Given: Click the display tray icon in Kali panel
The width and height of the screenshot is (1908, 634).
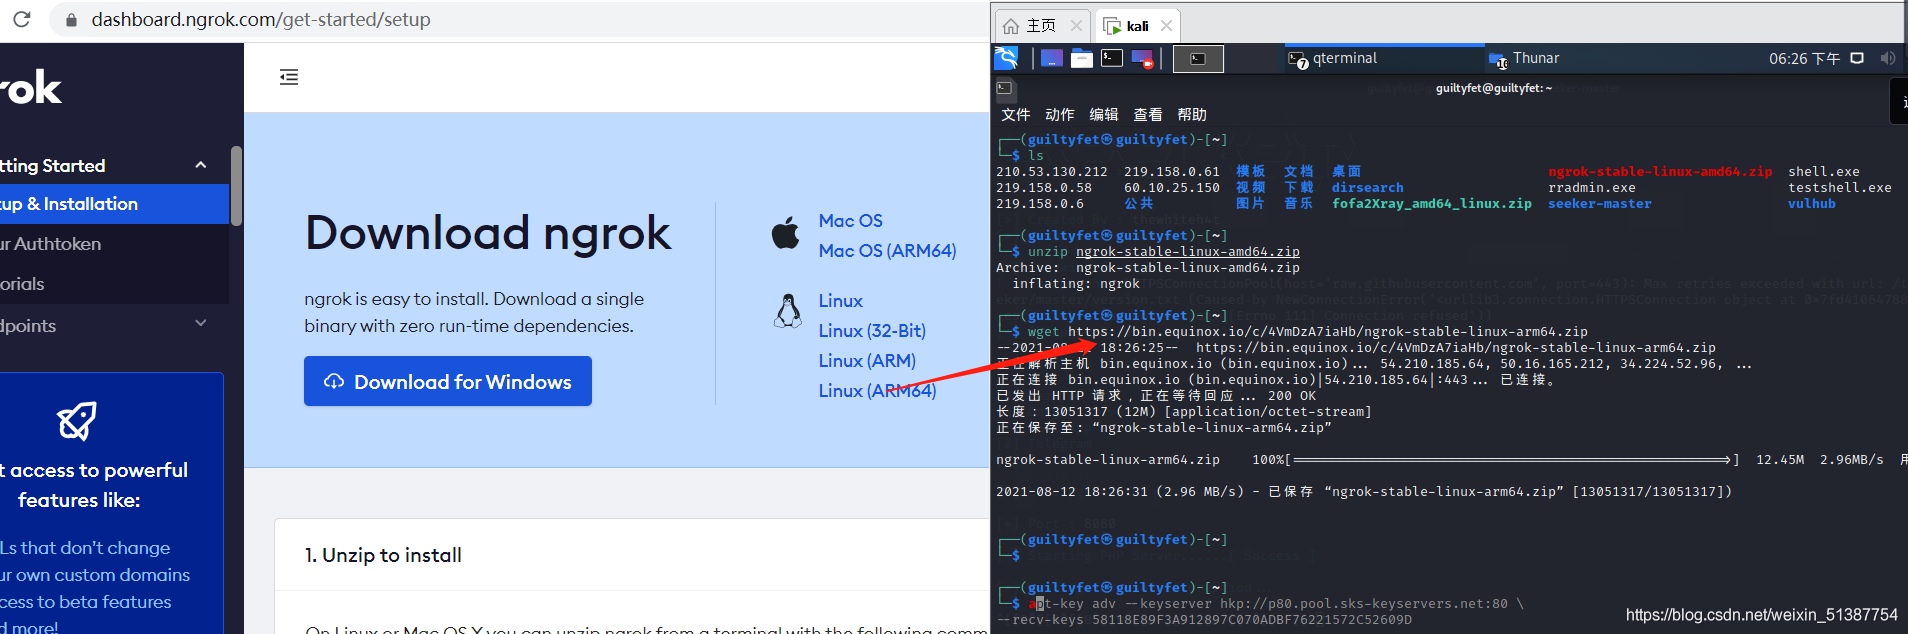Looking at the screenshot, I should point(1857,58).
